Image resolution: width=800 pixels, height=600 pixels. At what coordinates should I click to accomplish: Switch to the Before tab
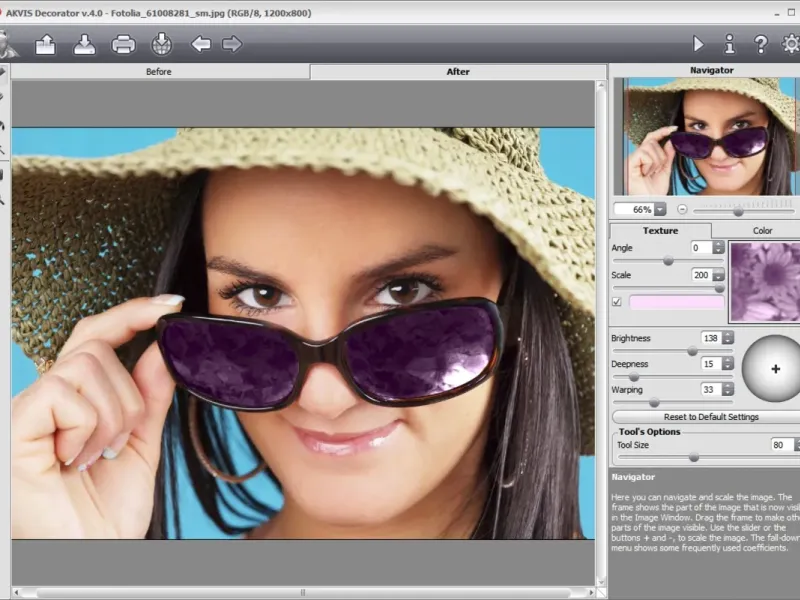point(159,72)
